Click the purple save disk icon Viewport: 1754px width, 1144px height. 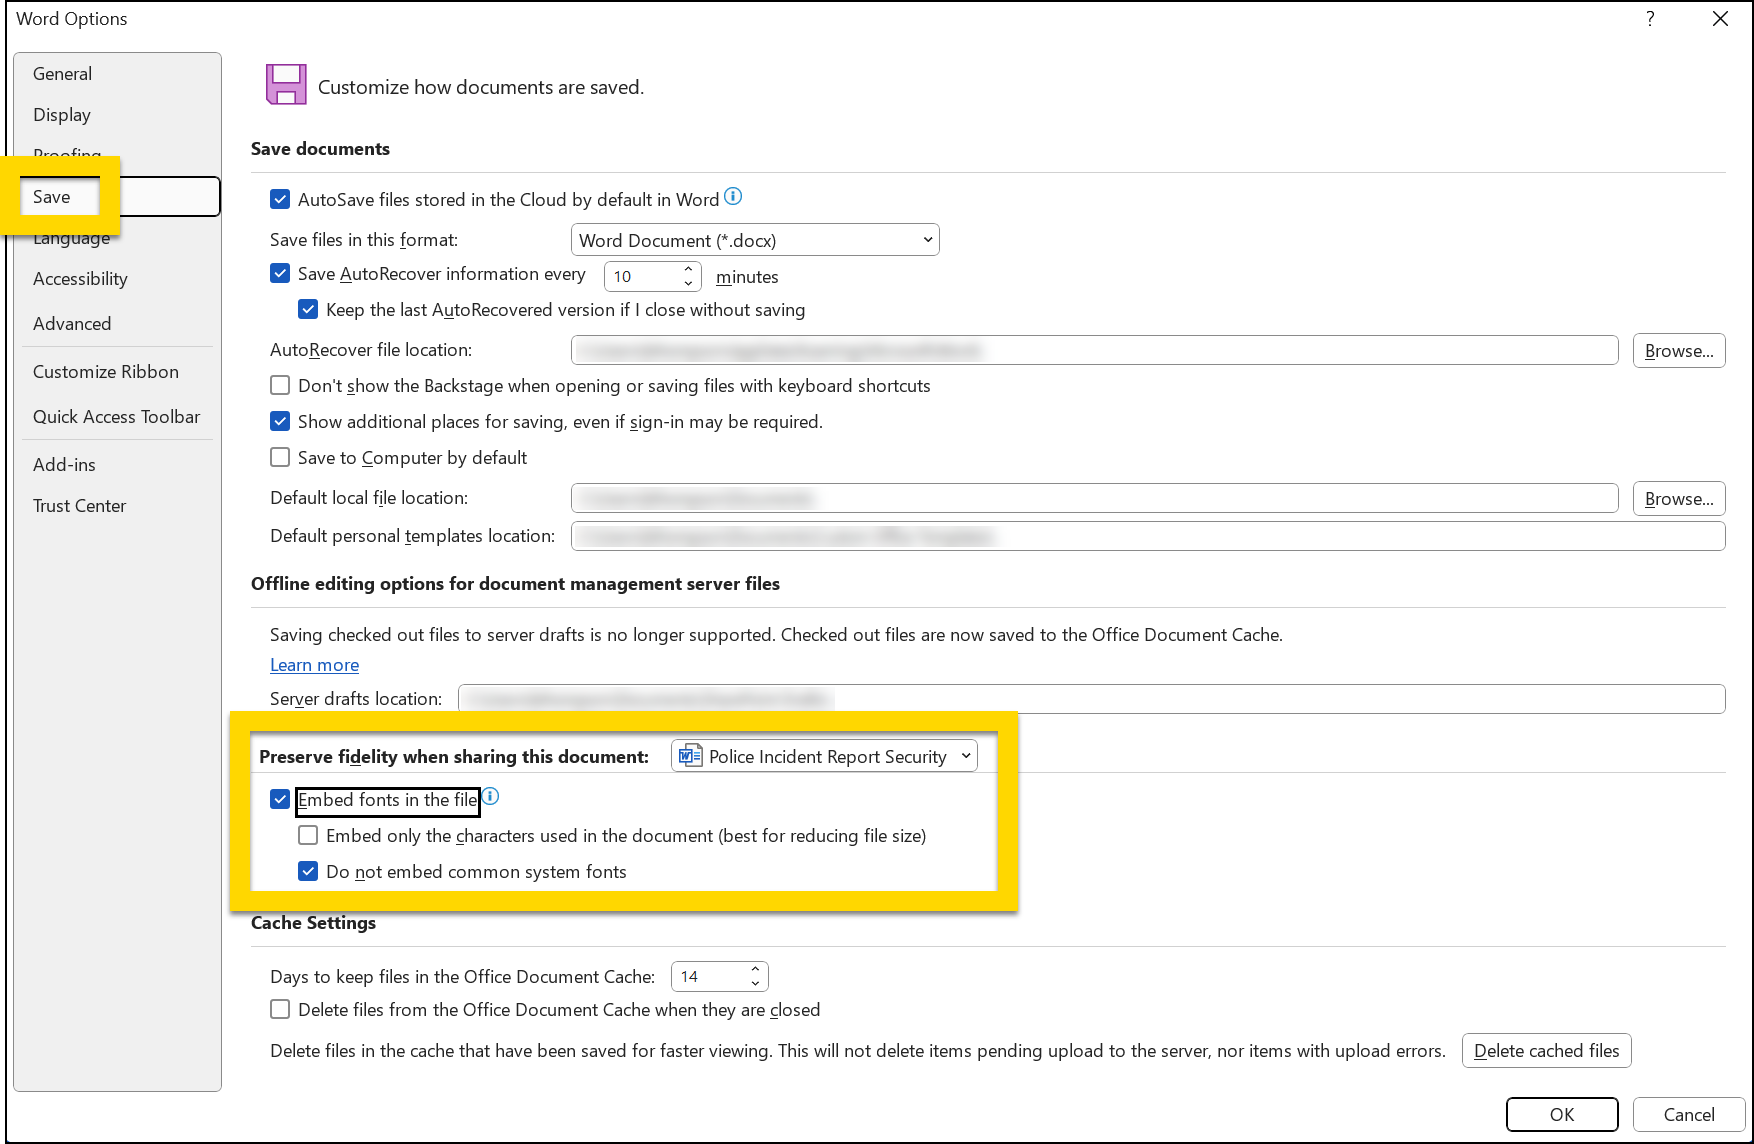click(286, 85)
